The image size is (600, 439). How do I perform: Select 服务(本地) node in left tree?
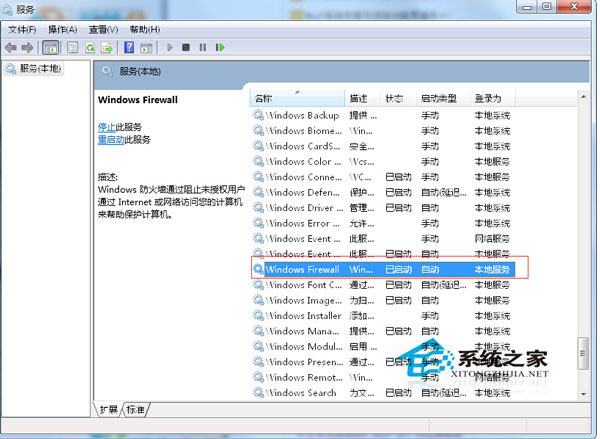coord(34,69)
